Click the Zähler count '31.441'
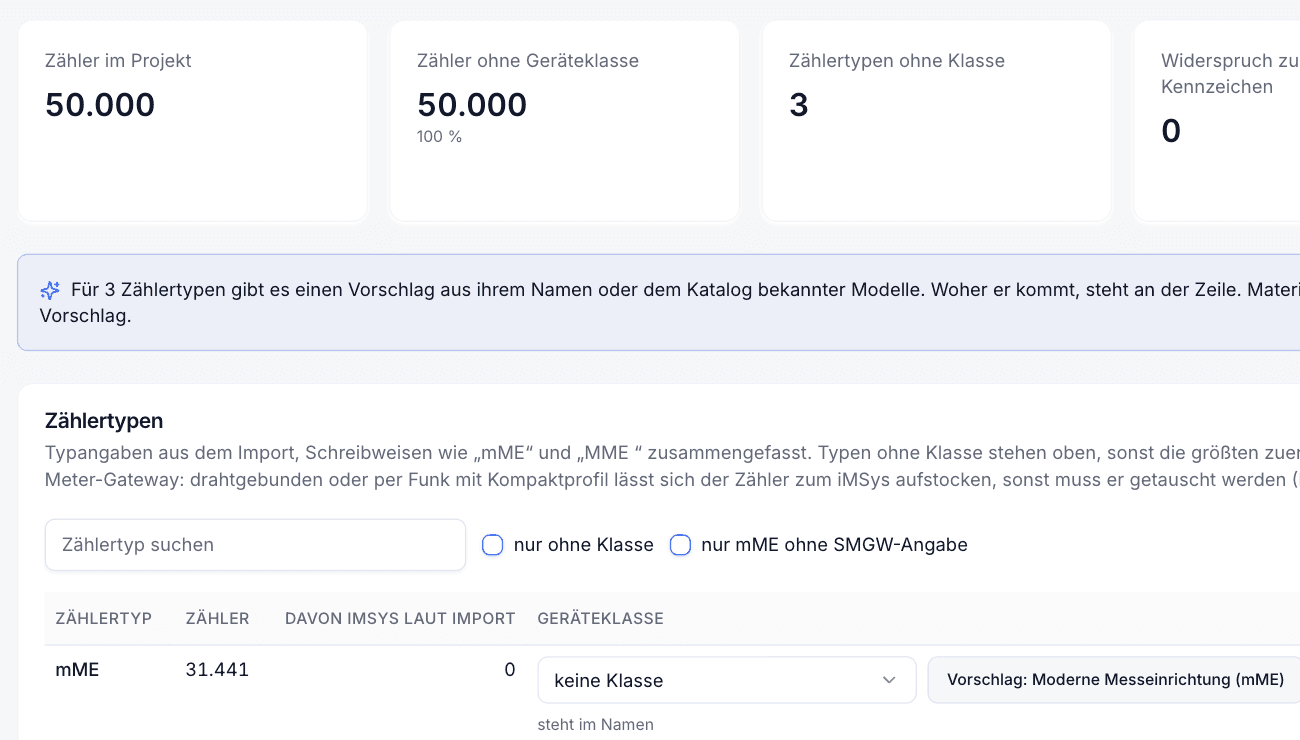This screenshot has width=1300, height=740. [217, 670]
